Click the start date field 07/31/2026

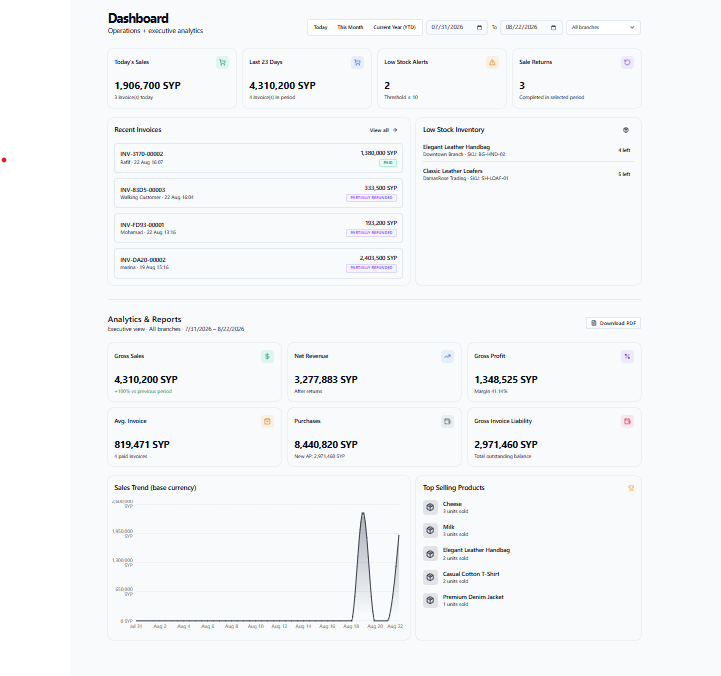click(457, 28)
